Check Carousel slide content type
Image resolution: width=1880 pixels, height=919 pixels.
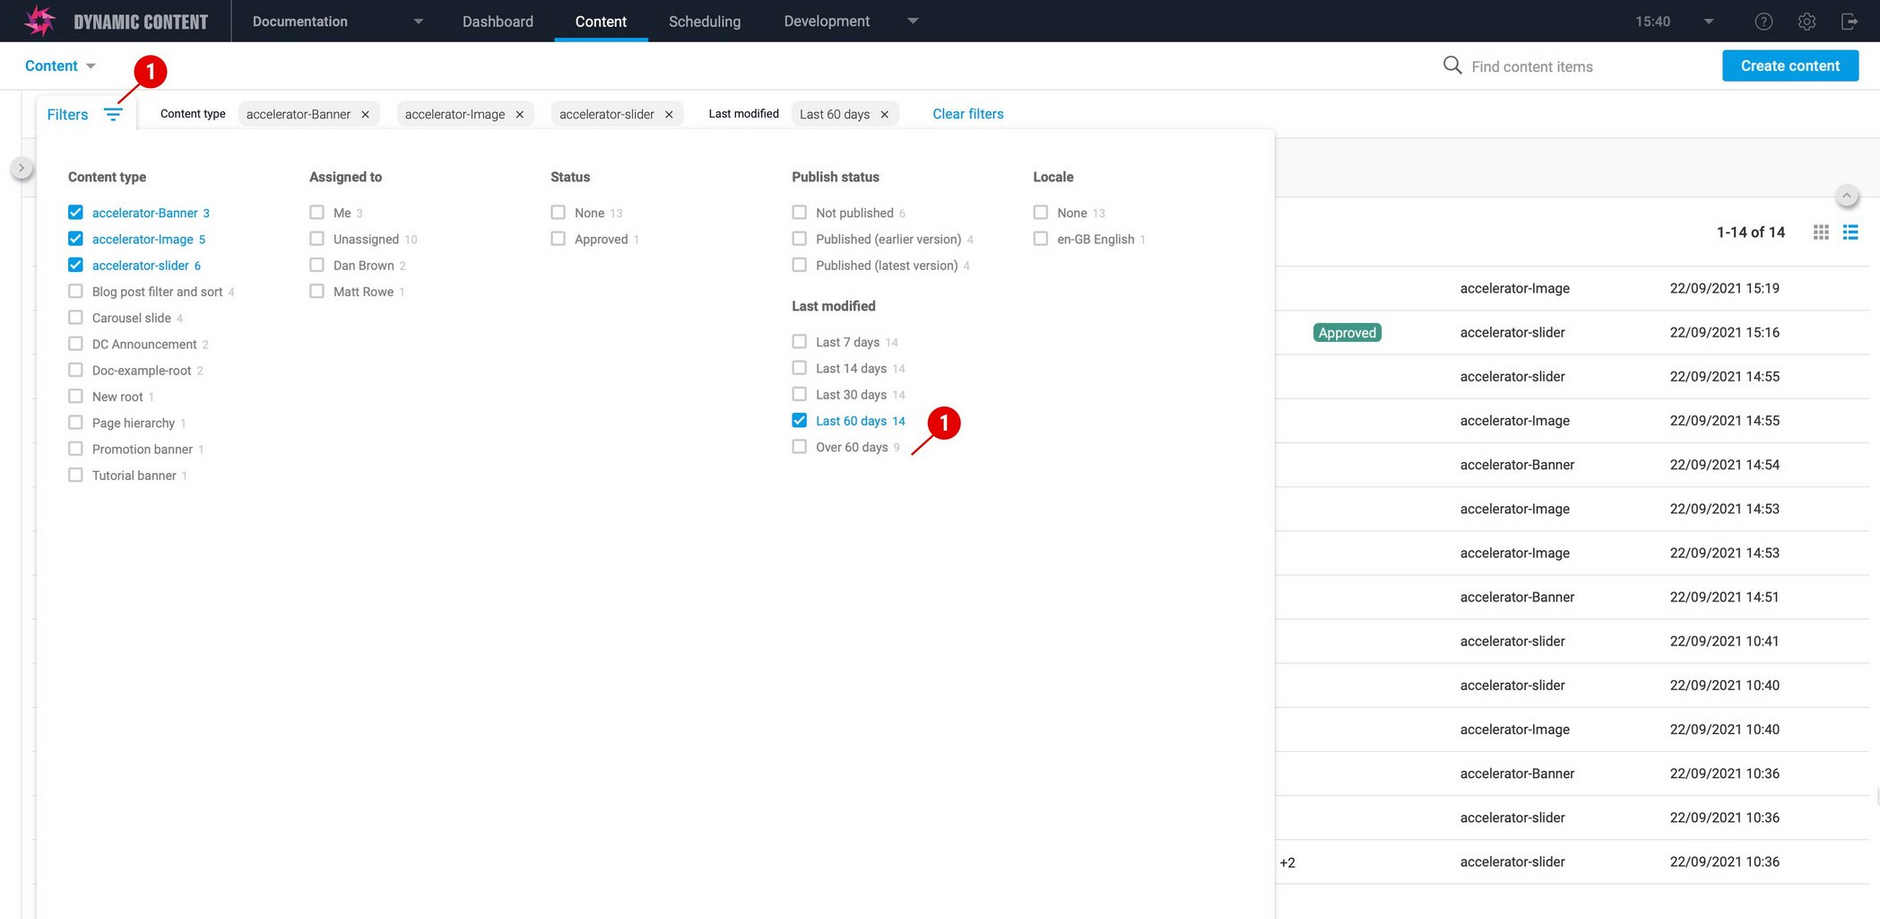pyautogui.click(x=75, y=317)
